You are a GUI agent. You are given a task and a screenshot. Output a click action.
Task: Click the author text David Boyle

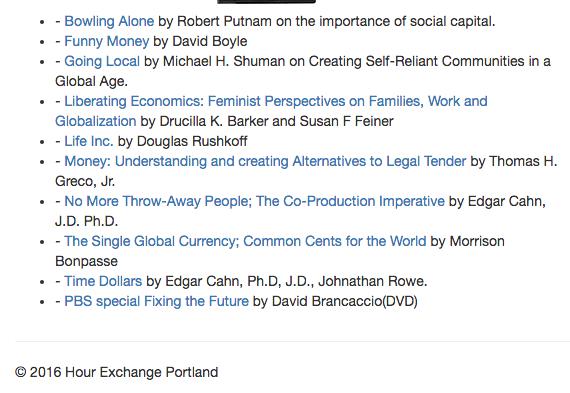pyautogui.click(x=210, y=41)
